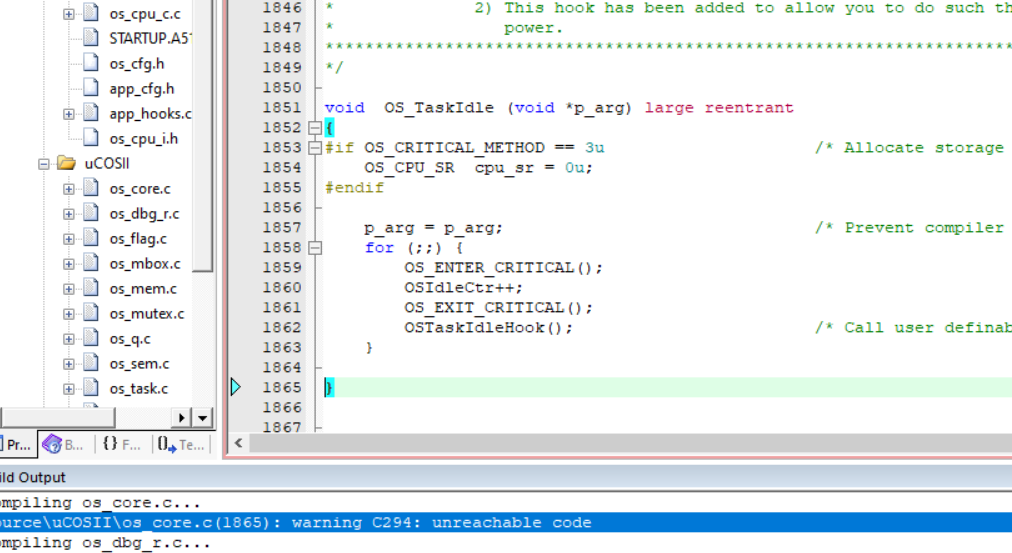Image resolution: width=1012 pixels, height=553 pixels.
Task: Collapse #if block fold at line 1853
Action: 315,148
